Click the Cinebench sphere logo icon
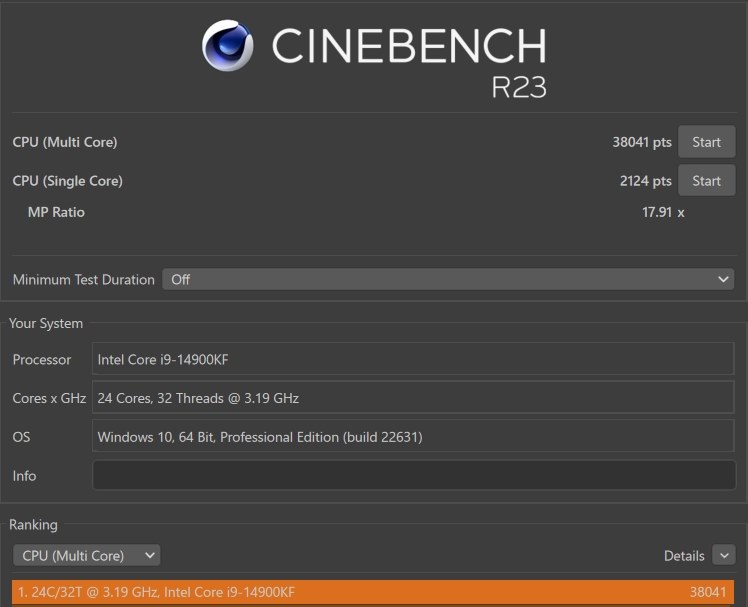The height and width of the screenshot is (607, 748). [x=228, y=45]
